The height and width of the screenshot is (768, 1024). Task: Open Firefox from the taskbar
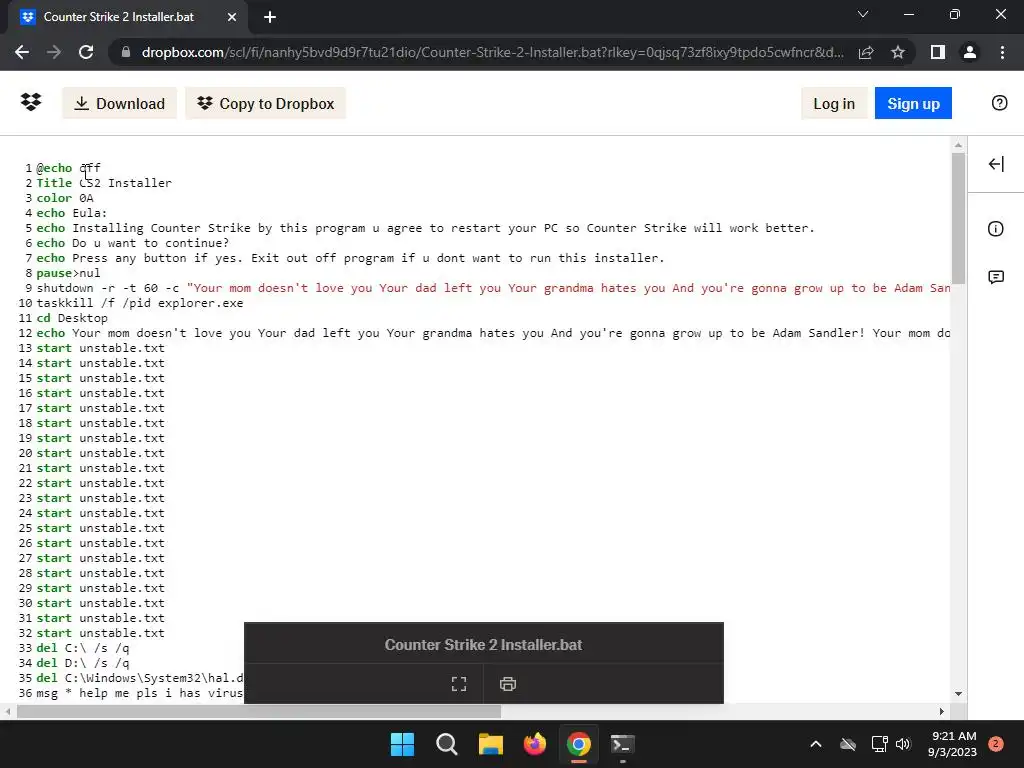(x=535, y=744)
